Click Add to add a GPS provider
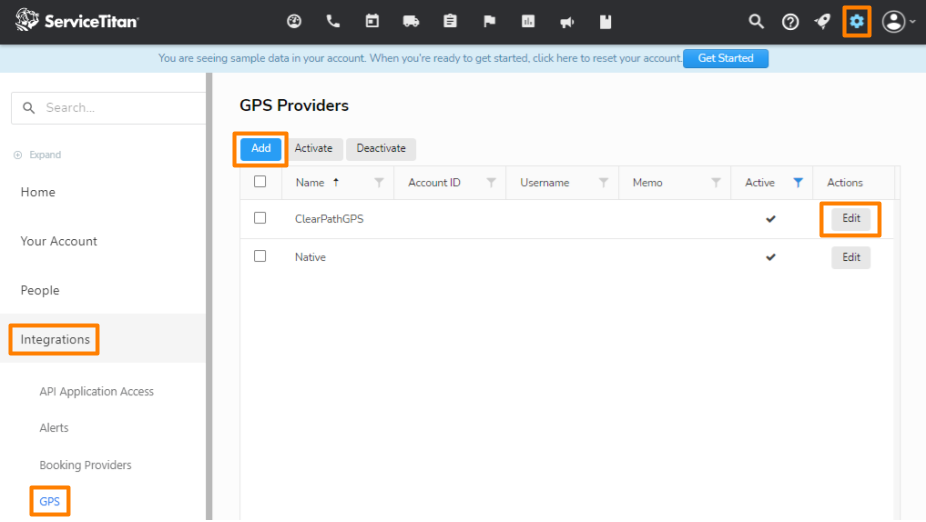This screenshot has width=926, height=522. coord(260,149)
